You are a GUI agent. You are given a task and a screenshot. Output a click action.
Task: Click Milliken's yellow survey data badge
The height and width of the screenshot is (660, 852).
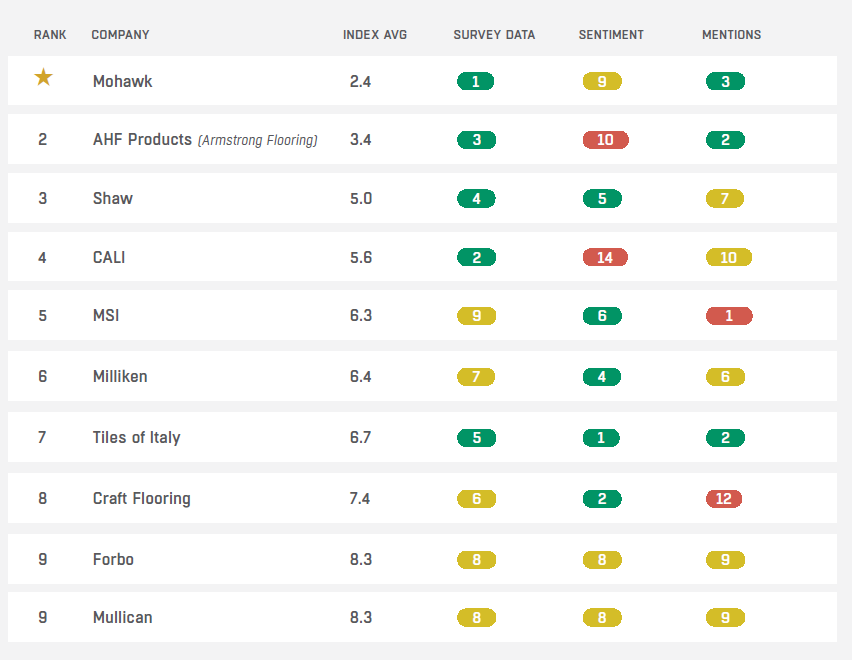pyautogui.click(x=476, y=377)
